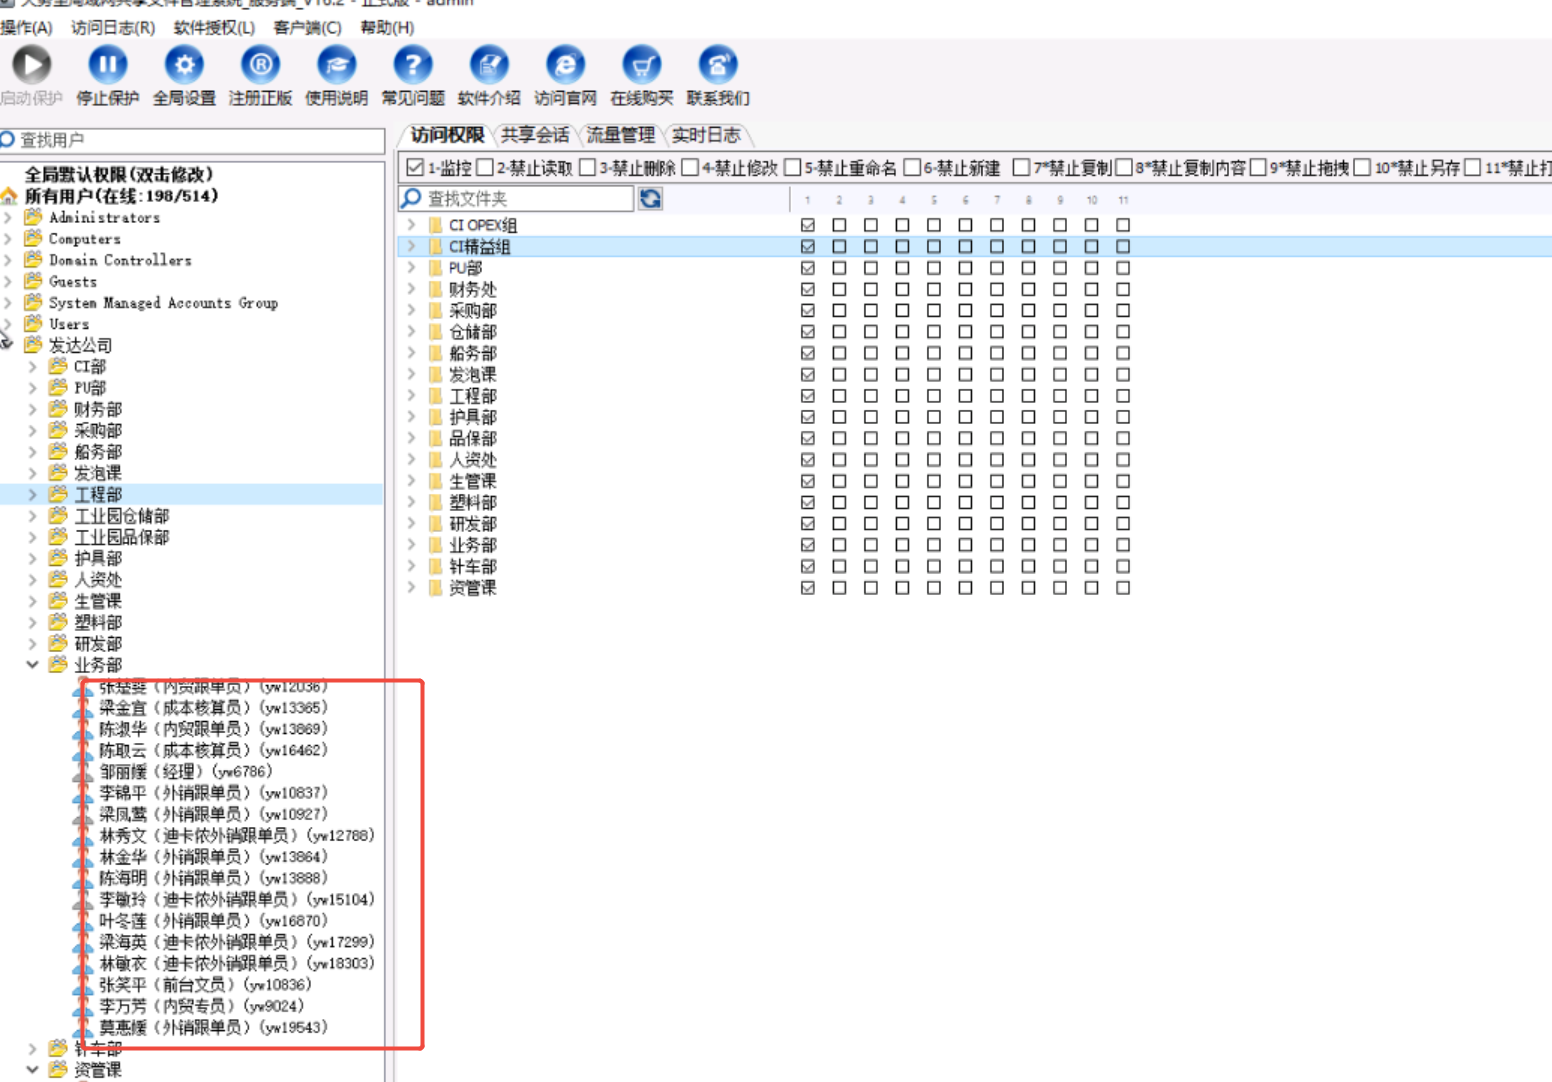
Task: Switch to the 流量管理 tab
Action: click(x=620, y=135)
